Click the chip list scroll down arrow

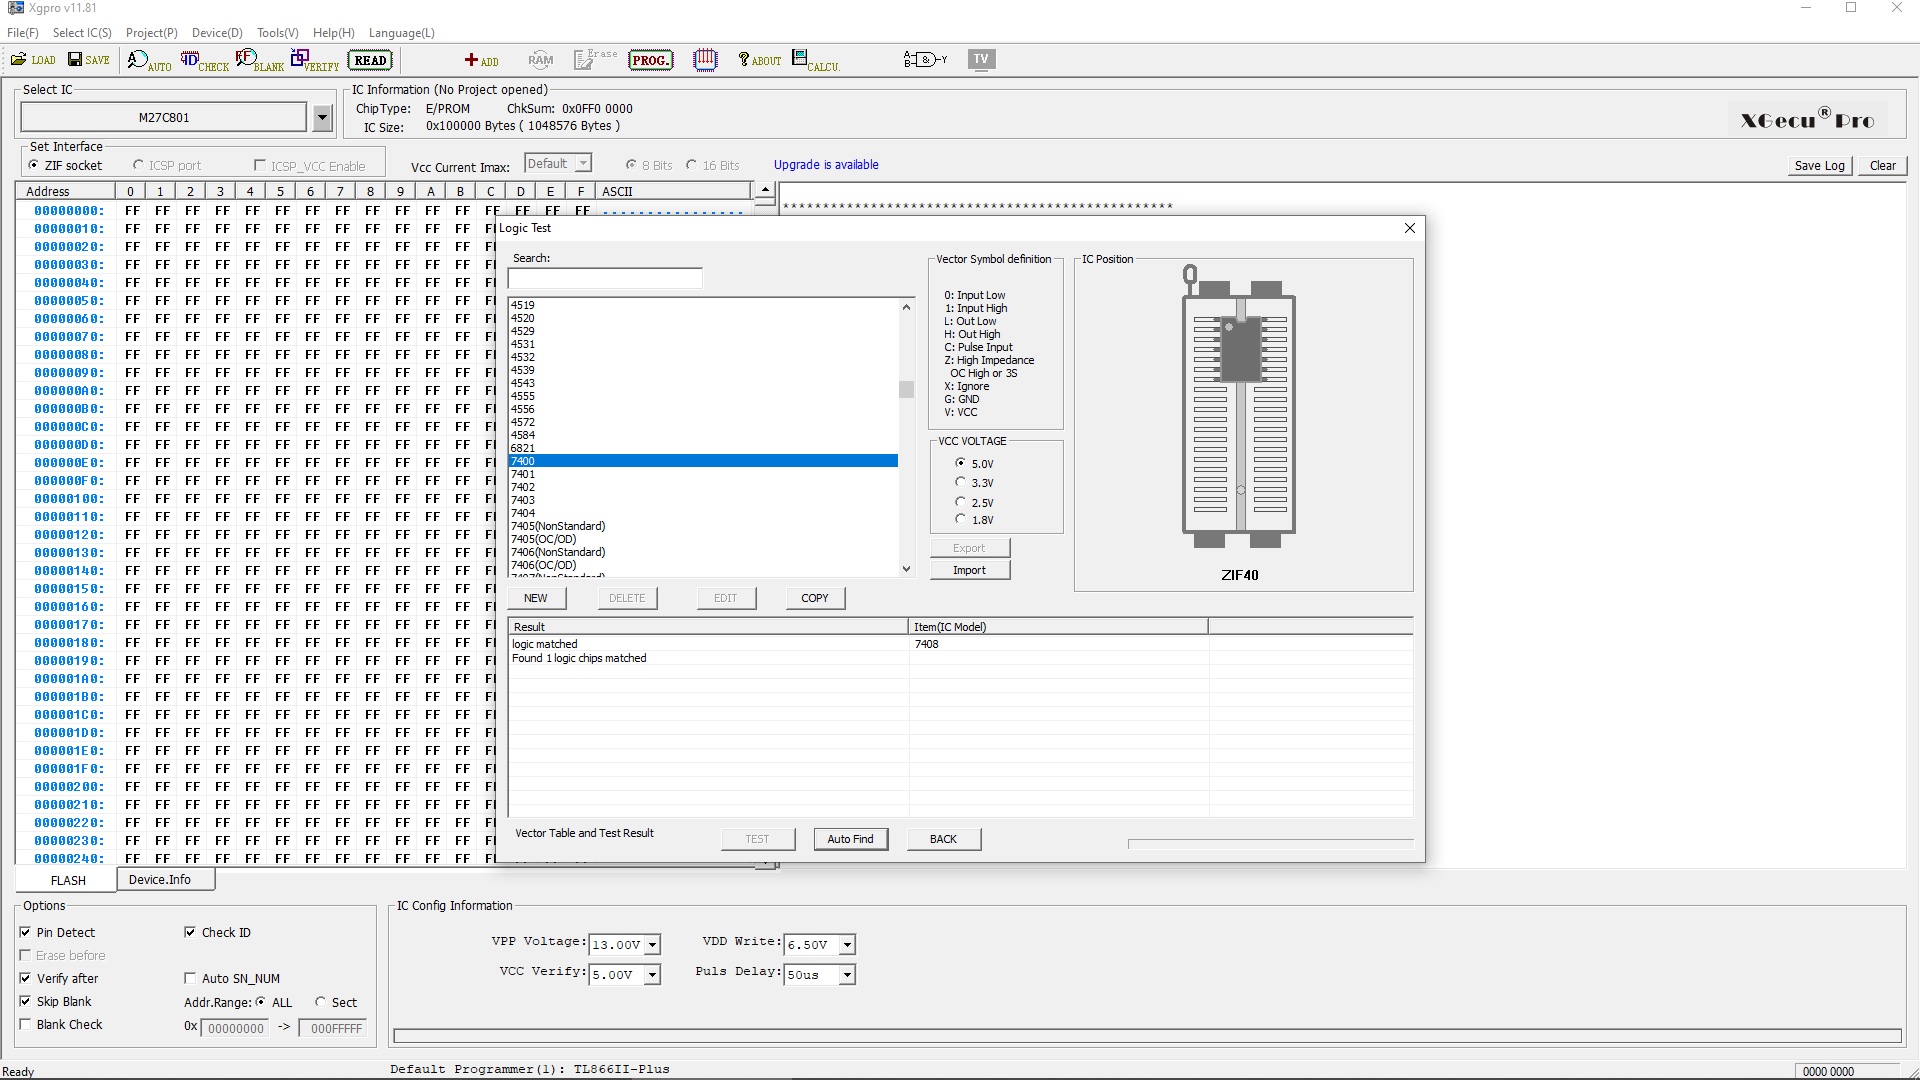[906, 569]
